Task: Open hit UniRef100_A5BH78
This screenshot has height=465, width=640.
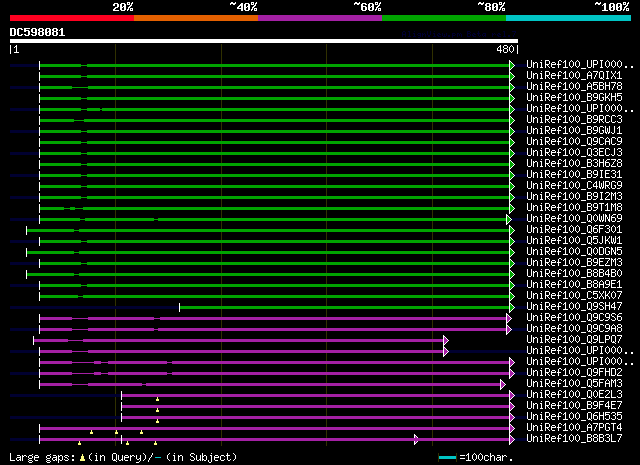Action: pyautogui.click(x=574, y=87)
